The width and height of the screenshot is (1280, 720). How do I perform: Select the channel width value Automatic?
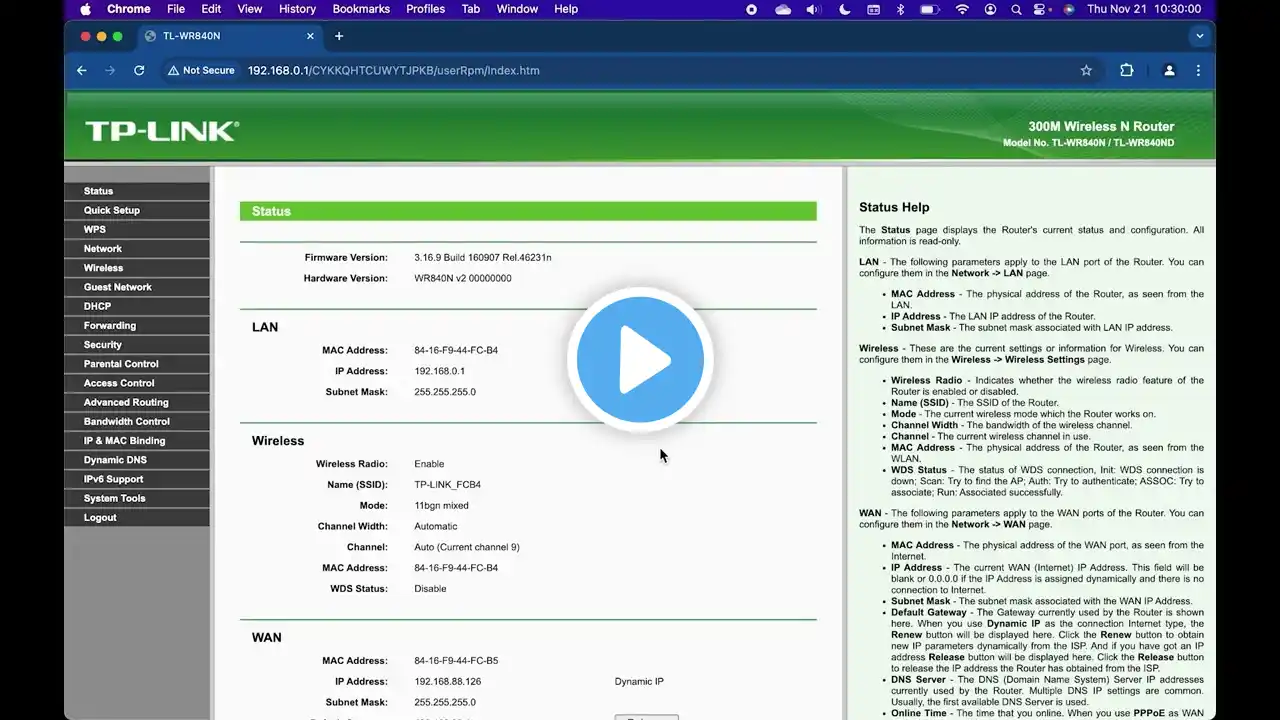coord(436,526)
